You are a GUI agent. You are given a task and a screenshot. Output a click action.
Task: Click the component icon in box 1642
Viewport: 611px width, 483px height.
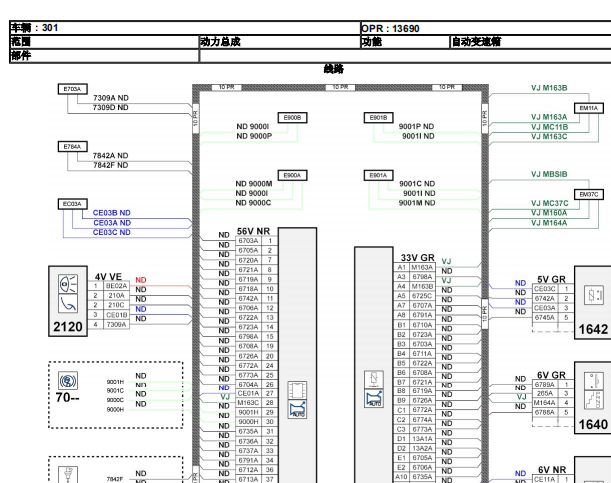click(x=594, y=296)
